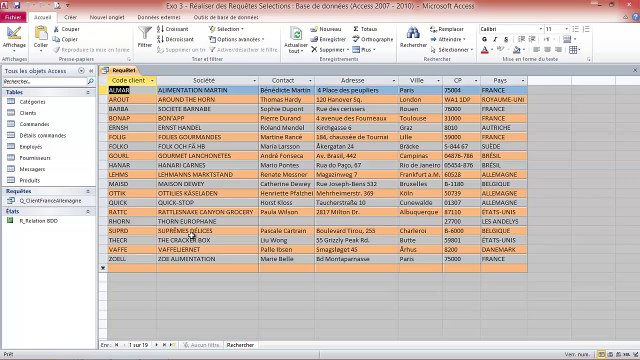
Task: Go to next record button
Action: (x=157, y=345)
